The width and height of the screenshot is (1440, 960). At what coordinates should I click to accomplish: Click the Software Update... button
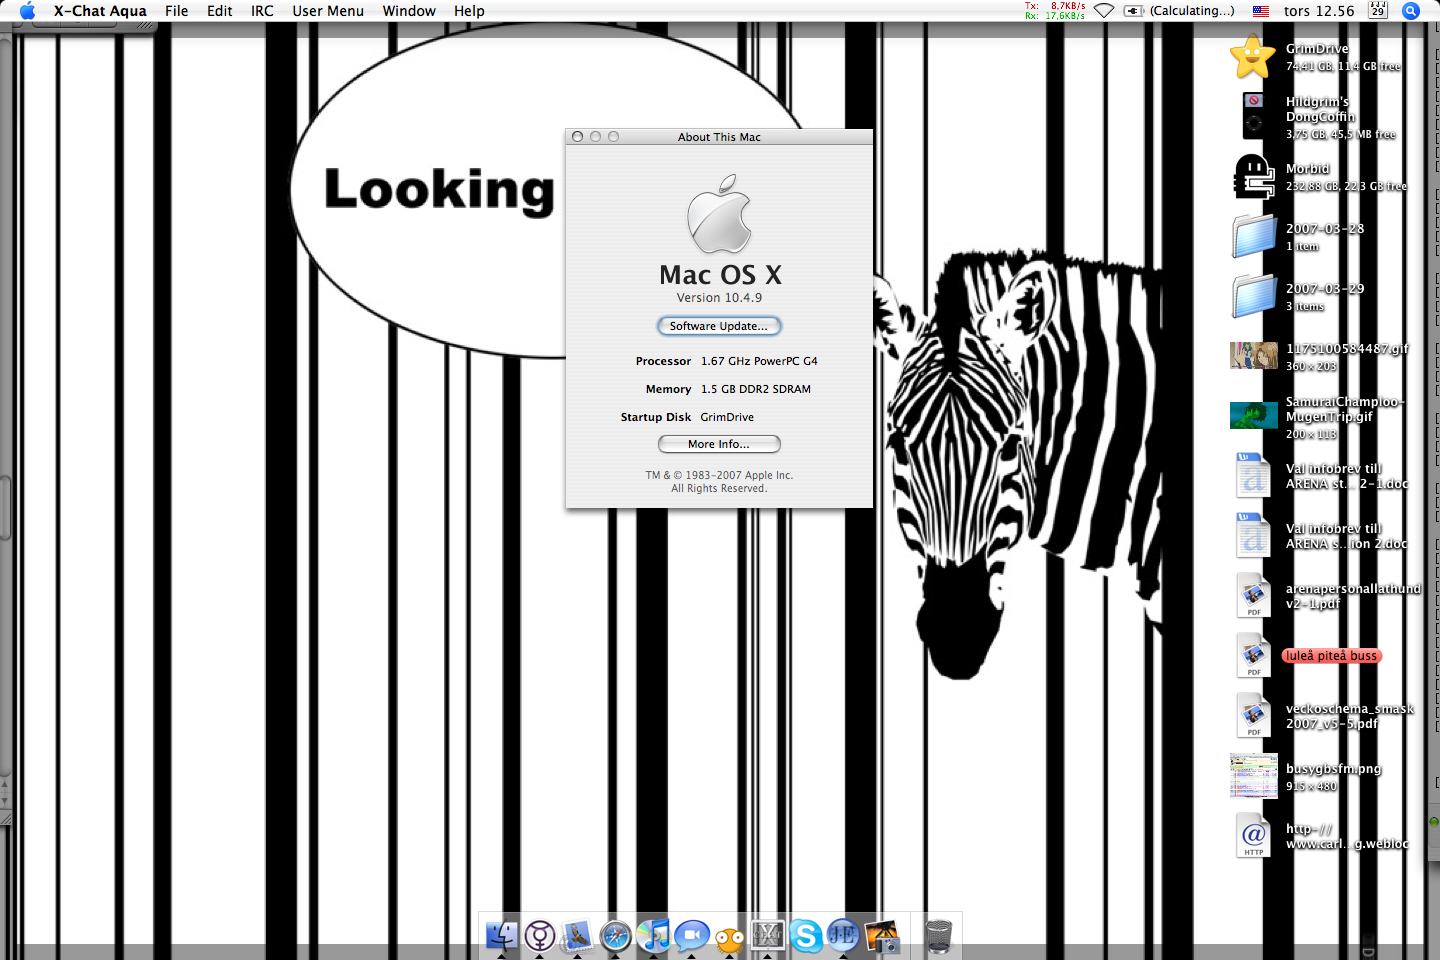click(719, 326)
